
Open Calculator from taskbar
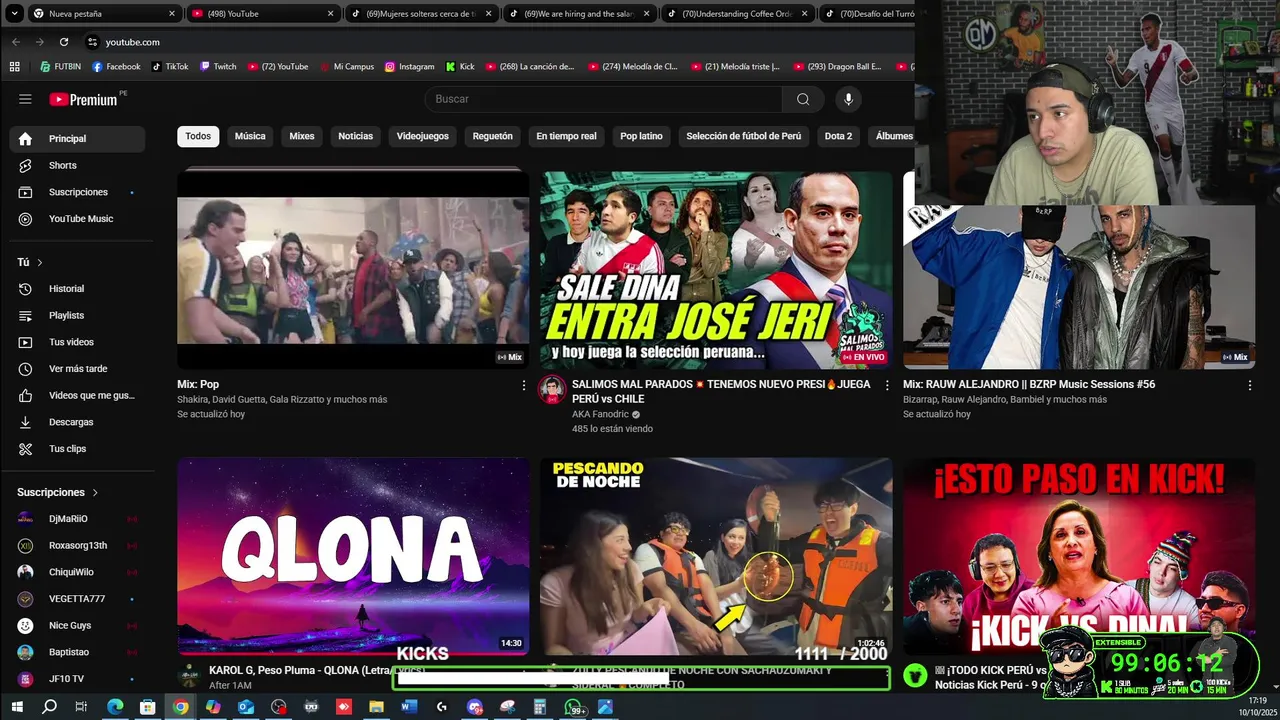[x=540, y=707]
